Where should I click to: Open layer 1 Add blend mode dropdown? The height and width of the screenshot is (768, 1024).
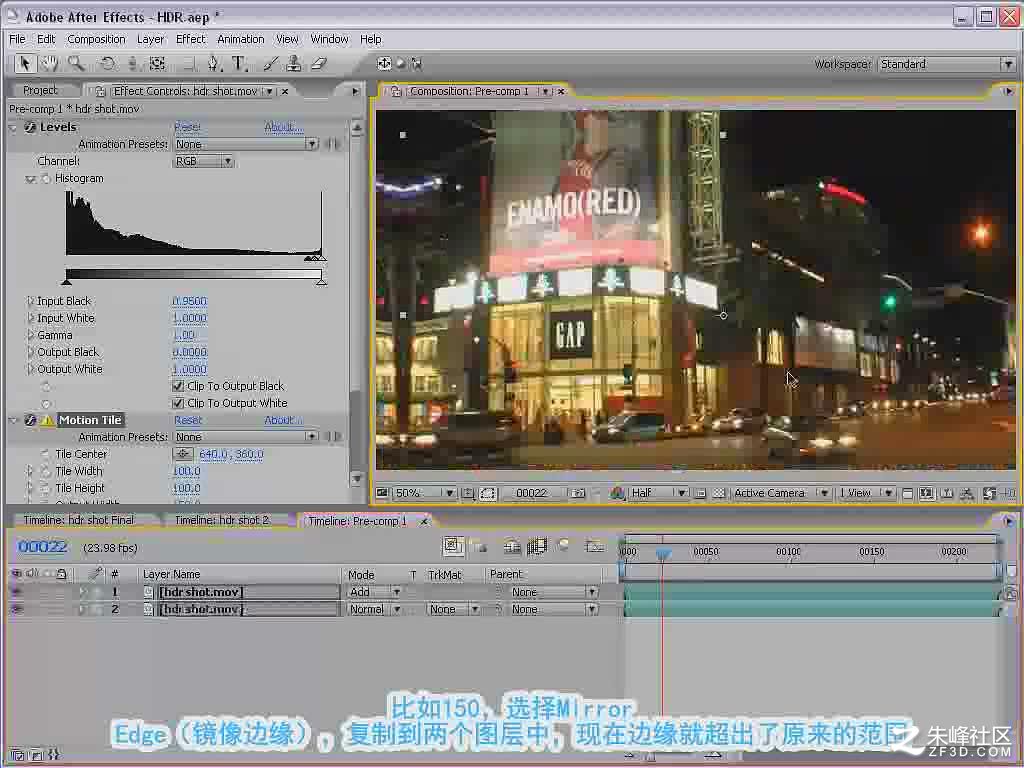(374, 592)
